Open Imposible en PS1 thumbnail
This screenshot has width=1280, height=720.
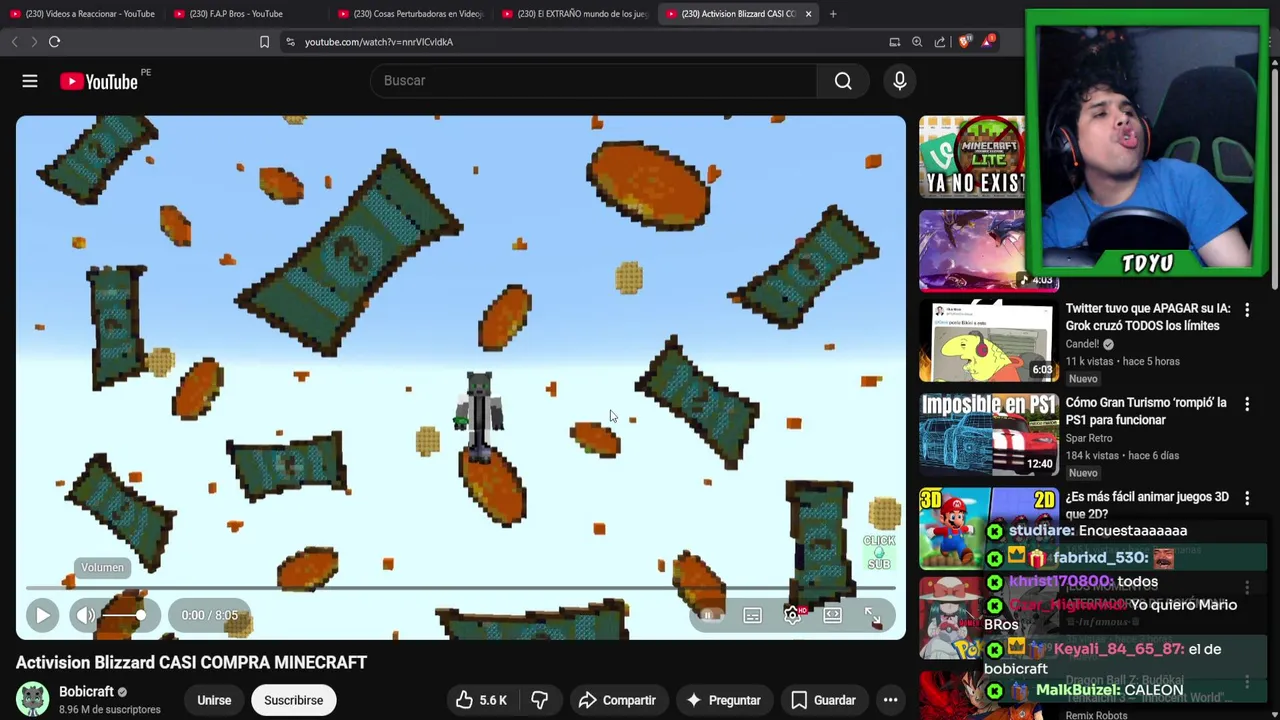click(x=988, y=436)
